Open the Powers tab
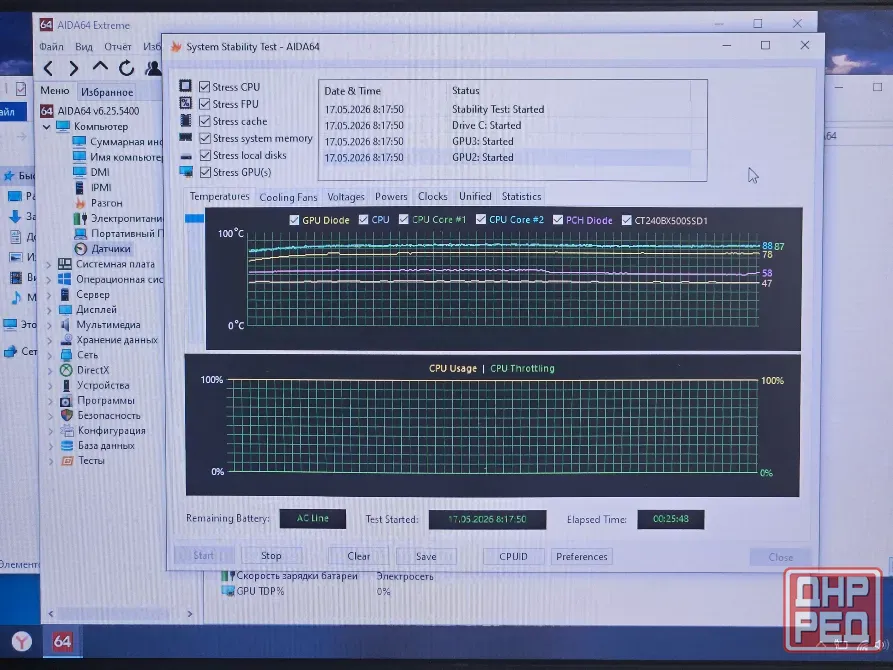The height and width of the screenshot is (670, 893). click(x=391, y=197)
